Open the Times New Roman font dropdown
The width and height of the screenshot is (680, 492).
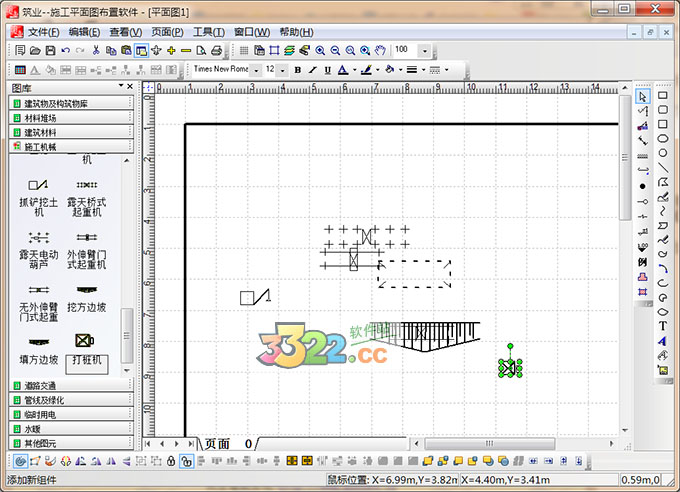pos(255,70)
